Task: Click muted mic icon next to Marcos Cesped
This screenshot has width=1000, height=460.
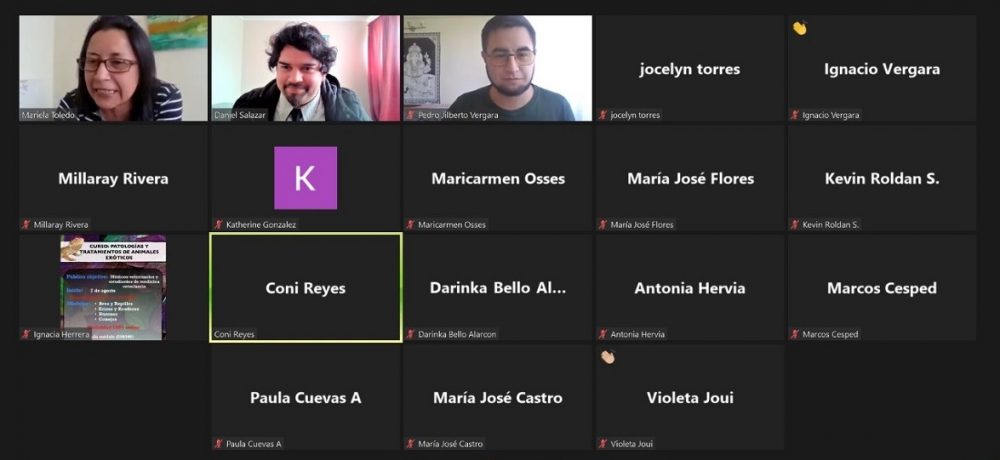Action: (795, 334)
